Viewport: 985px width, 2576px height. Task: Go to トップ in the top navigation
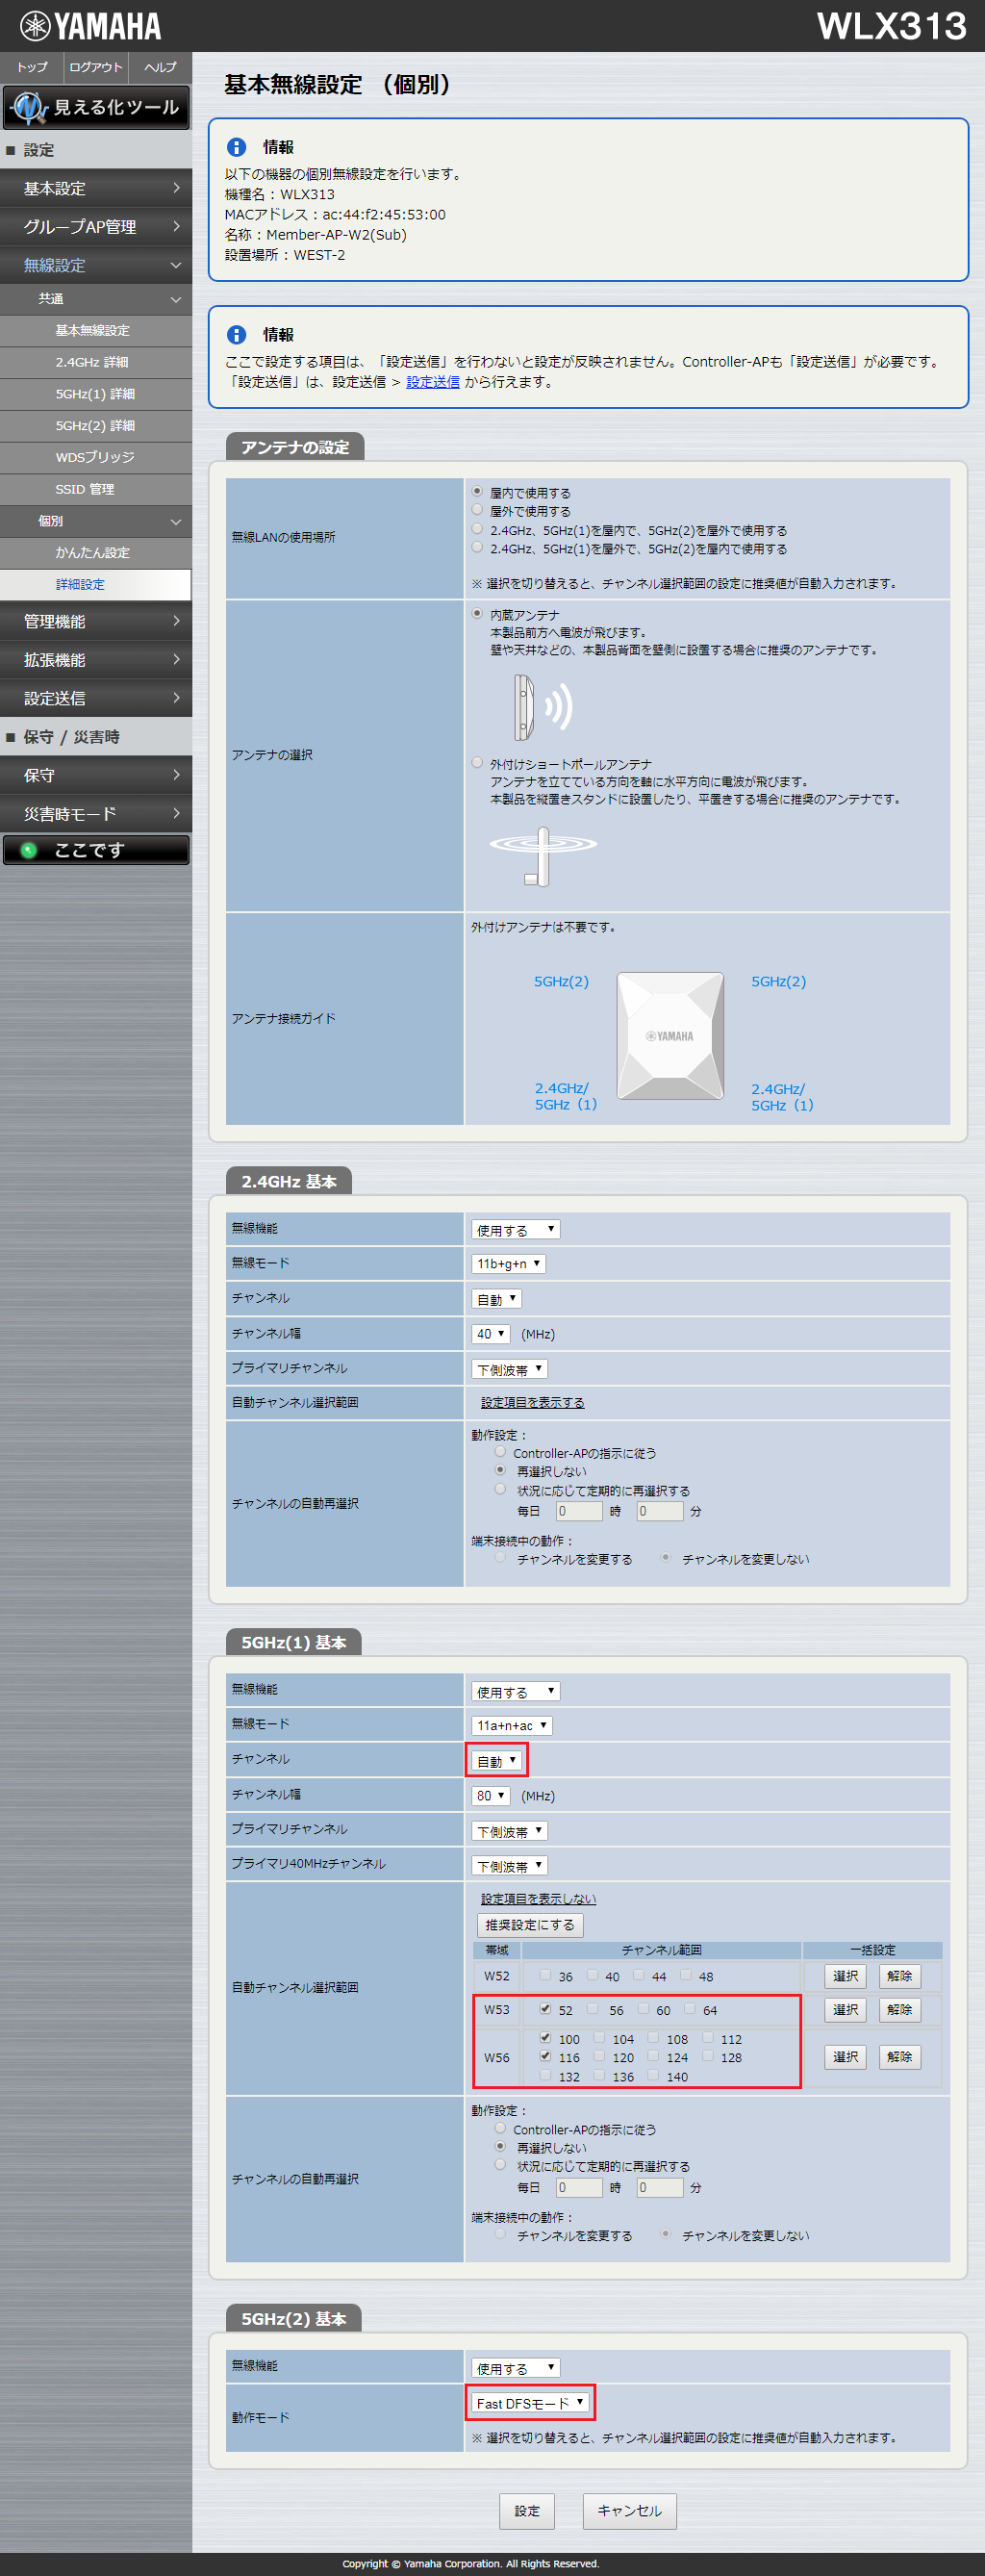click(x=32, y=67)
